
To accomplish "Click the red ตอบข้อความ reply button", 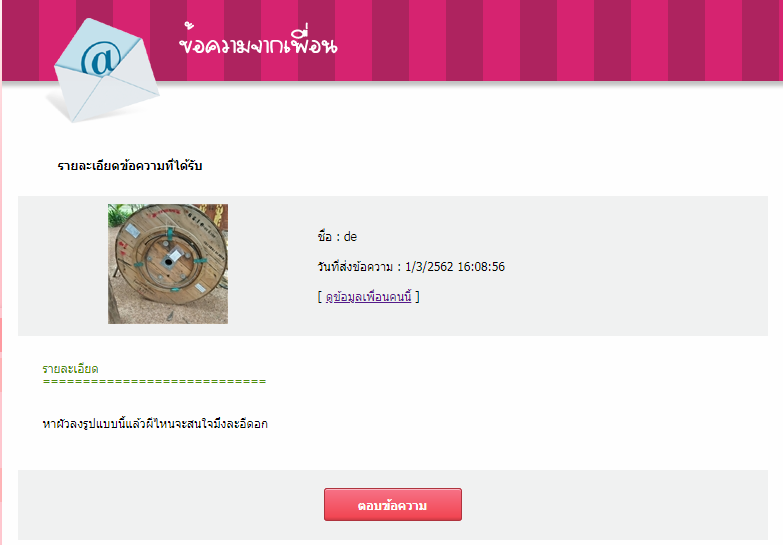I will [x=392, y=505].
